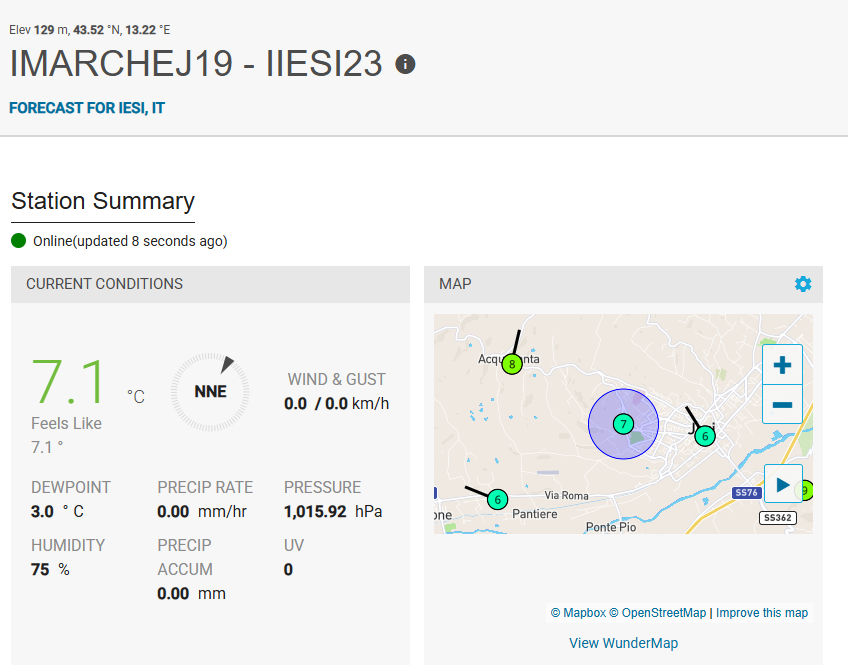Open map settings gear icon

(x=803, y=284)
